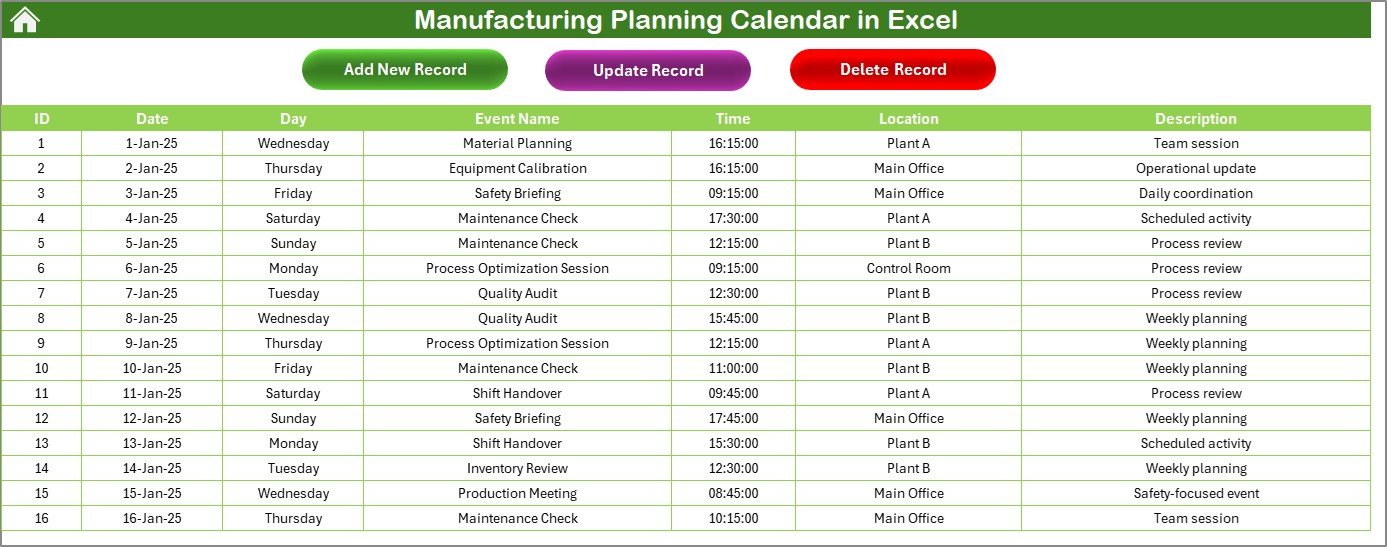The width and height of the screenshot is (1387, 547).
Task: Click the Production Meeting event cell
Action: coord(517,493)
